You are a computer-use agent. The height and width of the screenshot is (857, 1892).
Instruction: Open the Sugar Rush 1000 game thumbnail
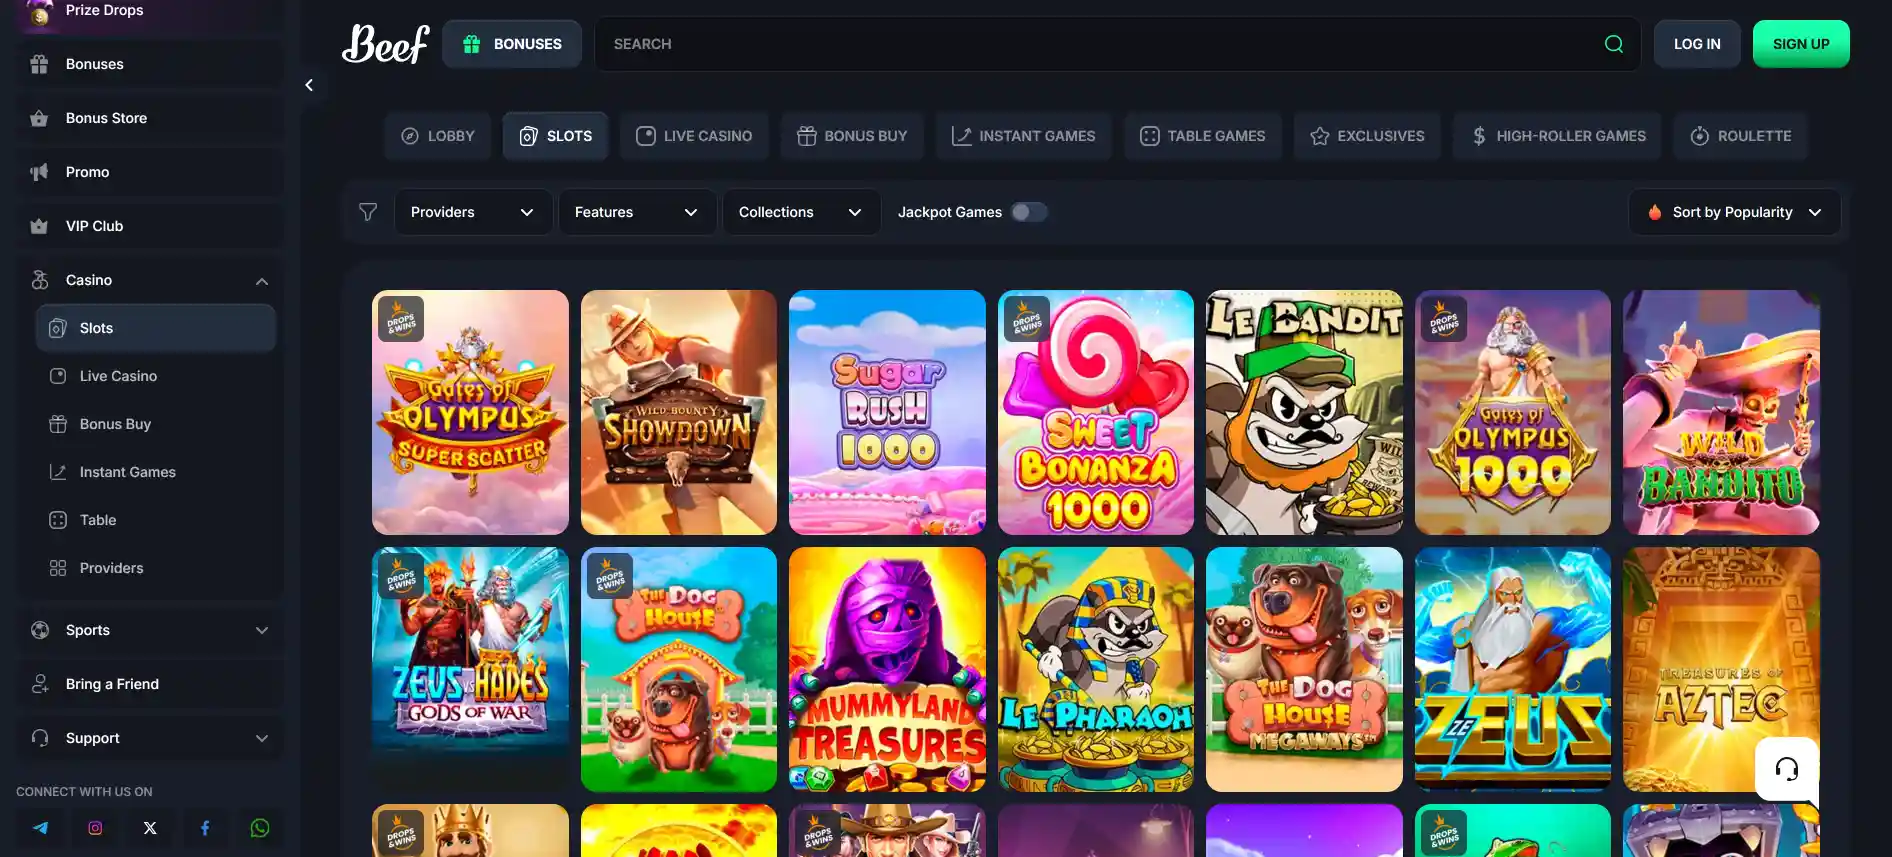click(887, 412)
